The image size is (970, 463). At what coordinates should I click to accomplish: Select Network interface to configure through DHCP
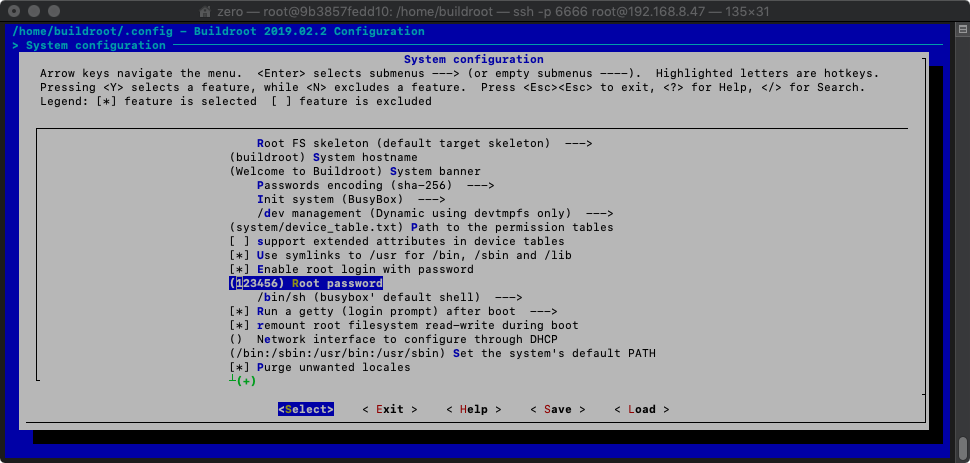pos(393,339)
